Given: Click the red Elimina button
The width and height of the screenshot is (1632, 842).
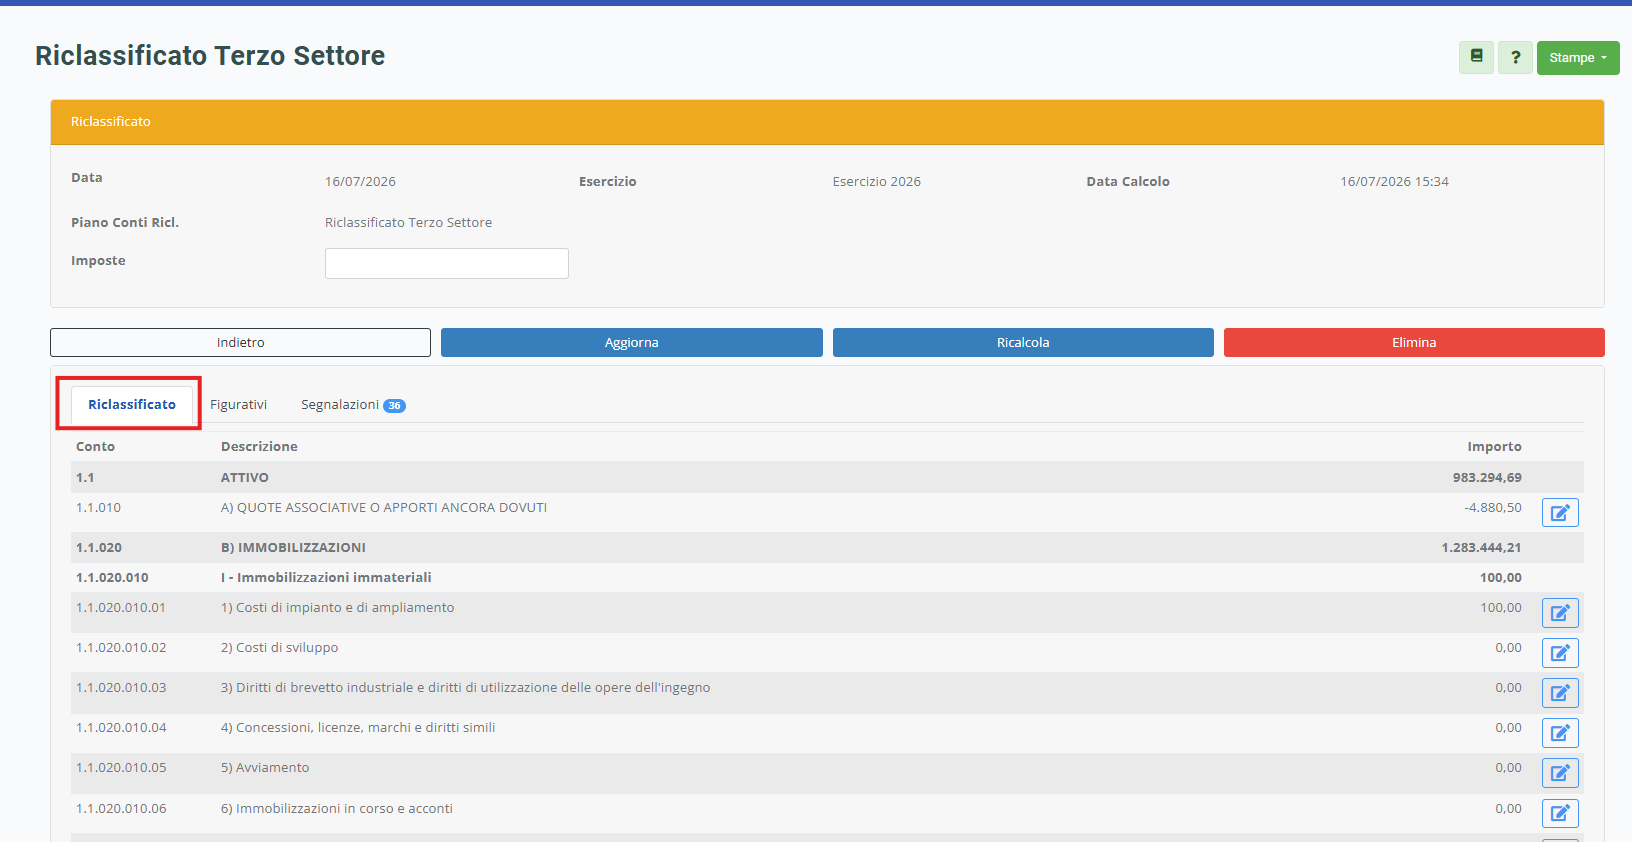Looking at the screenshot, I should [1414, 342].
